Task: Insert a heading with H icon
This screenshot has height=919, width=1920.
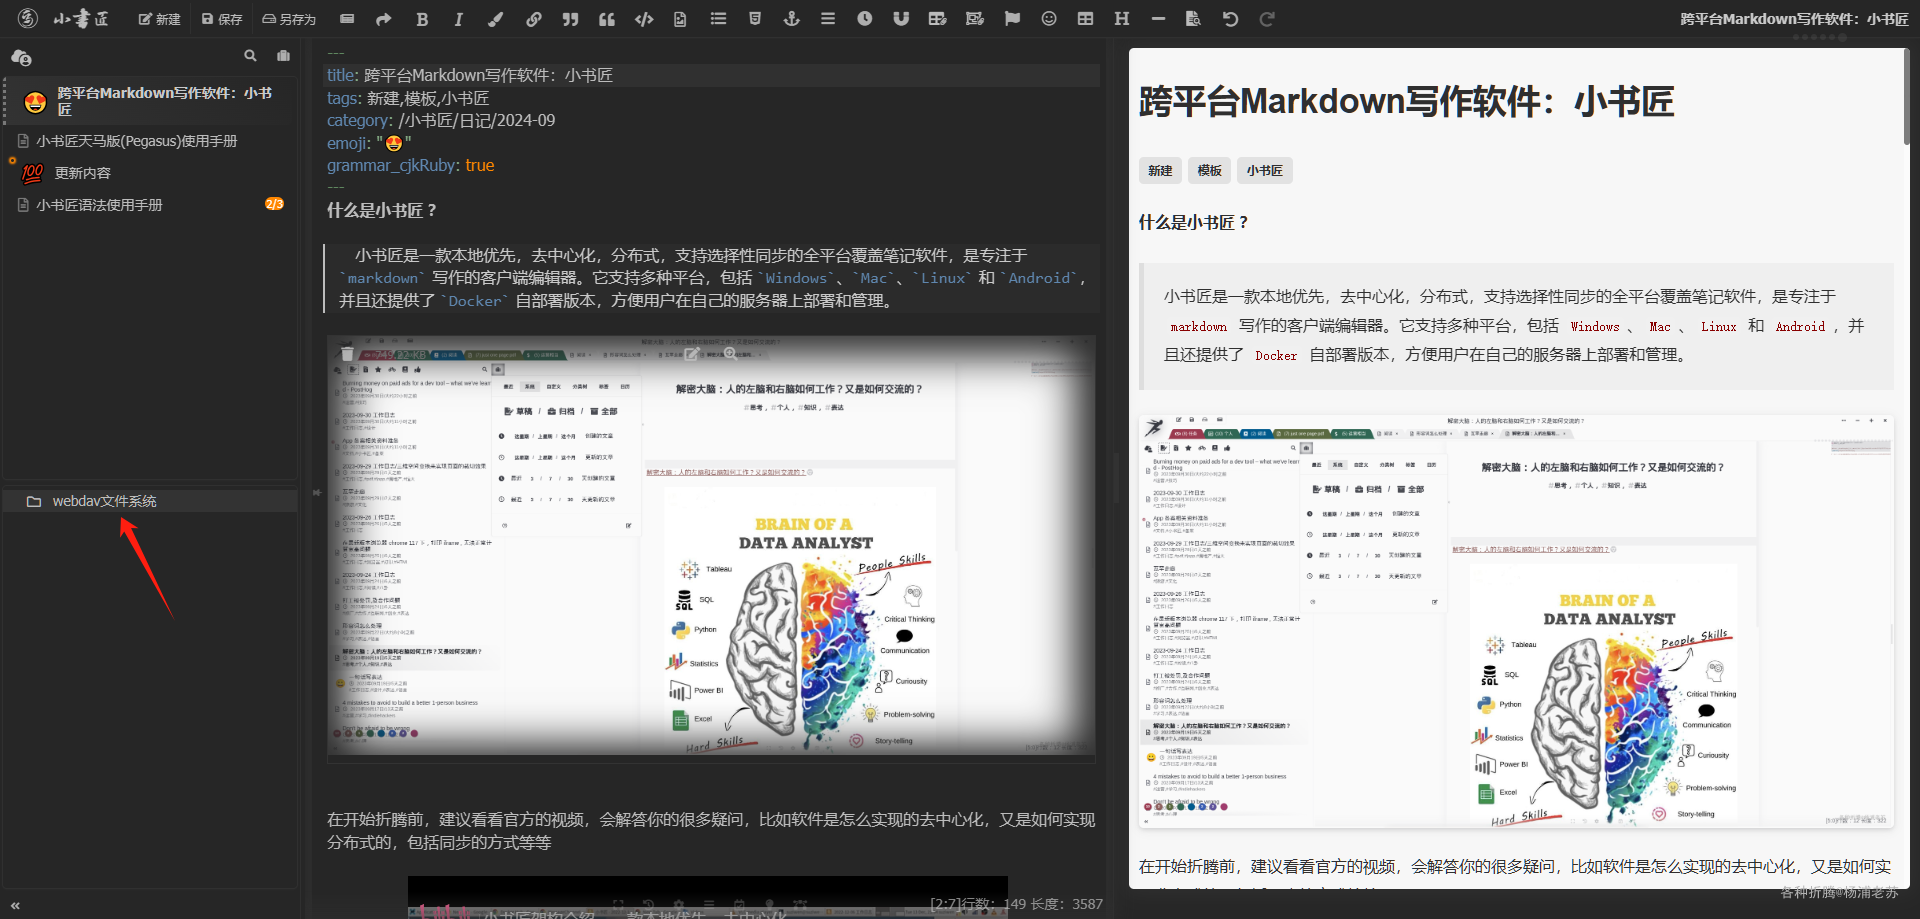Action: pyautogui.click(x=1122, y=19)
